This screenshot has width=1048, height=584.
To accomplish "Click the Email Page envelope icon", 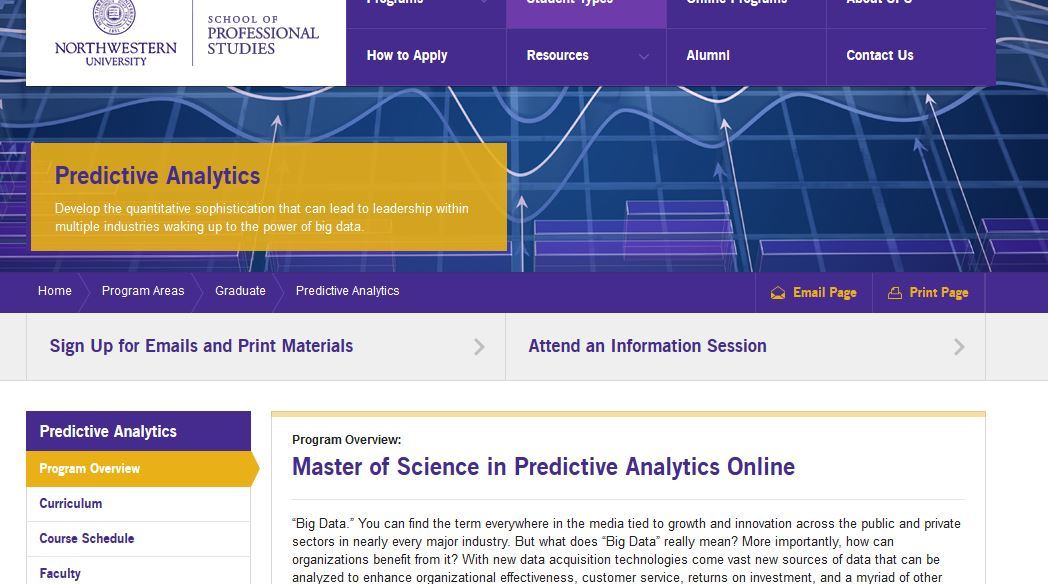I will click(x=777, y=293).
